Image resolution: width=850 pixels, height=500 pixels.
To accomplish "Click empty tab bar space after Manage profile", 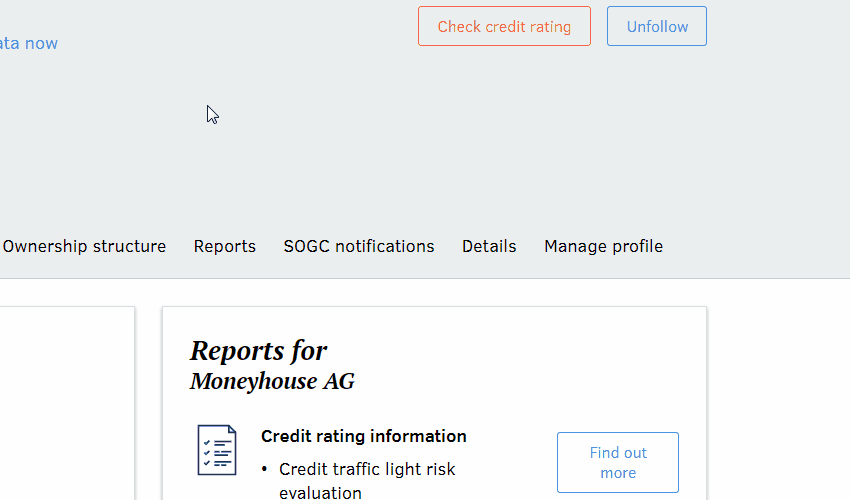I will click(760, 246).
